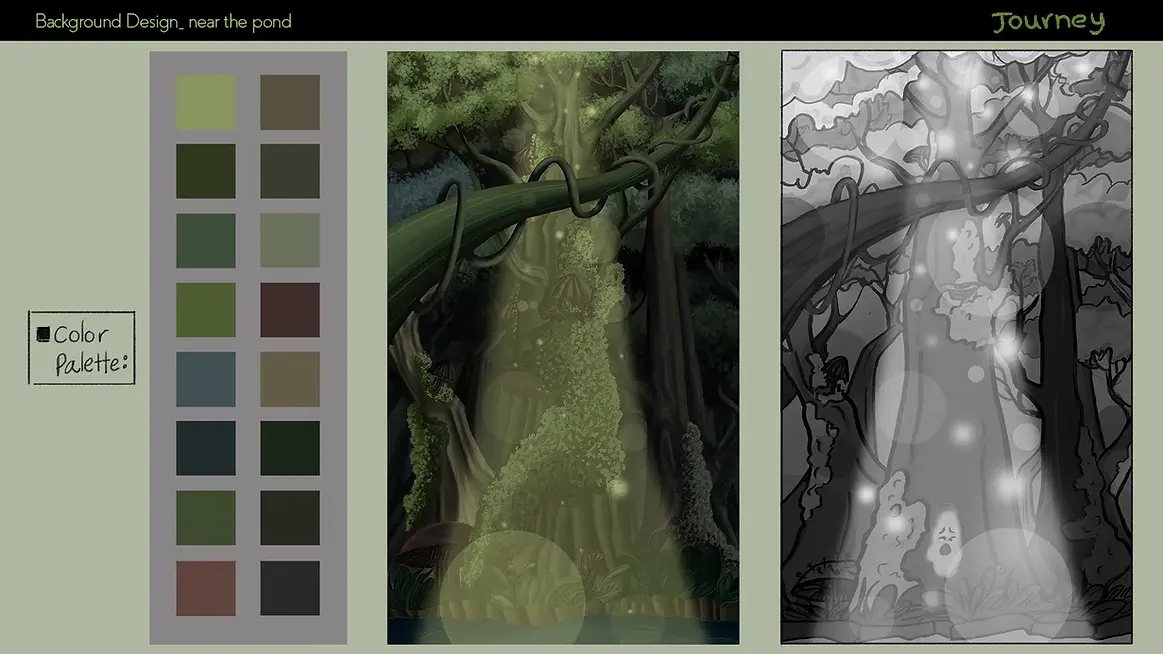Image resolution: width=1163 pixels, height=654 pixels.
Task: Click second-row right dark gray-olive swatch
Action: pos(290,171)
